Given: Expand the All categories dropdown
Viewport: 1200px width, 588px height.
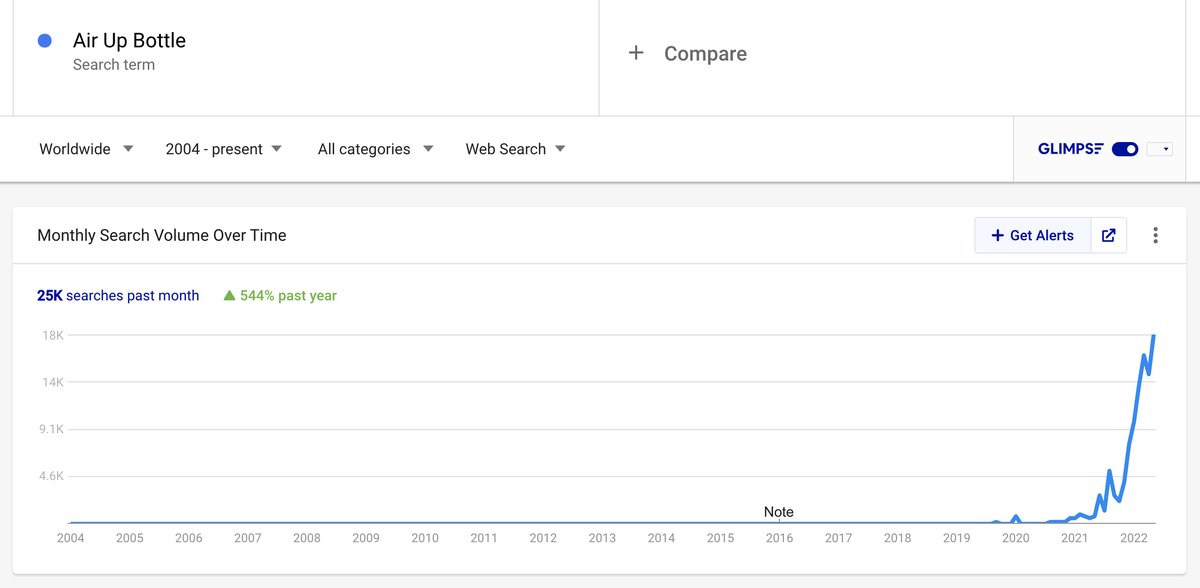Looking at the screenshot, I should [x=375, y=149].
